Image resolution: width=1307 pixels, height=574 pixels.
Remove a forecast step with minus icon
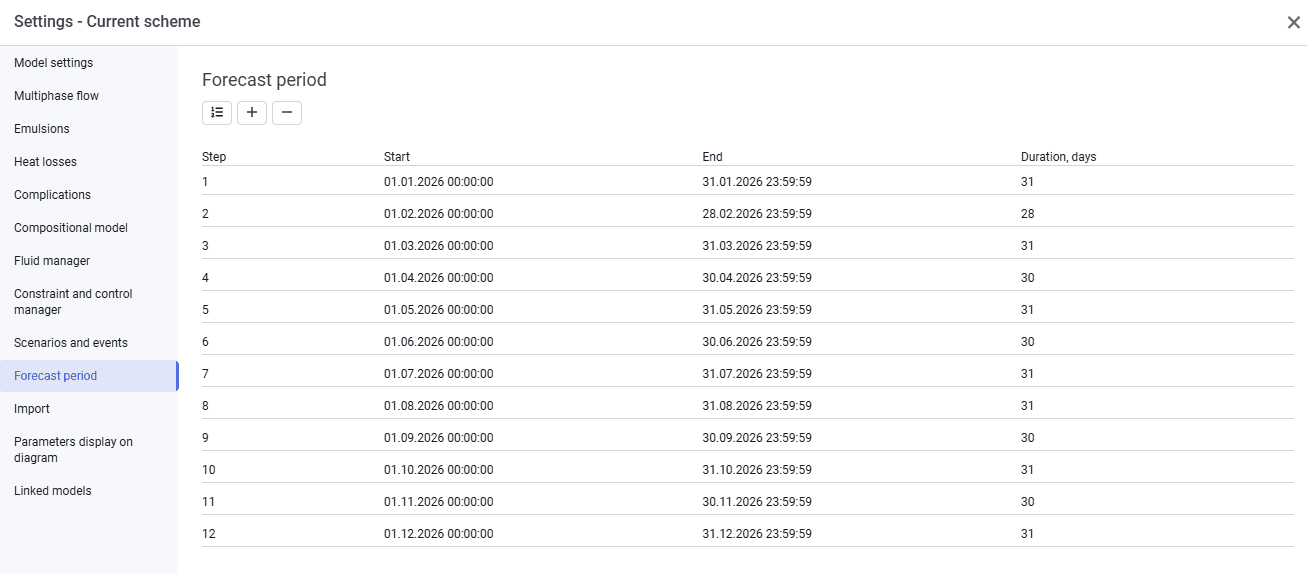click(x=287, y=113)
